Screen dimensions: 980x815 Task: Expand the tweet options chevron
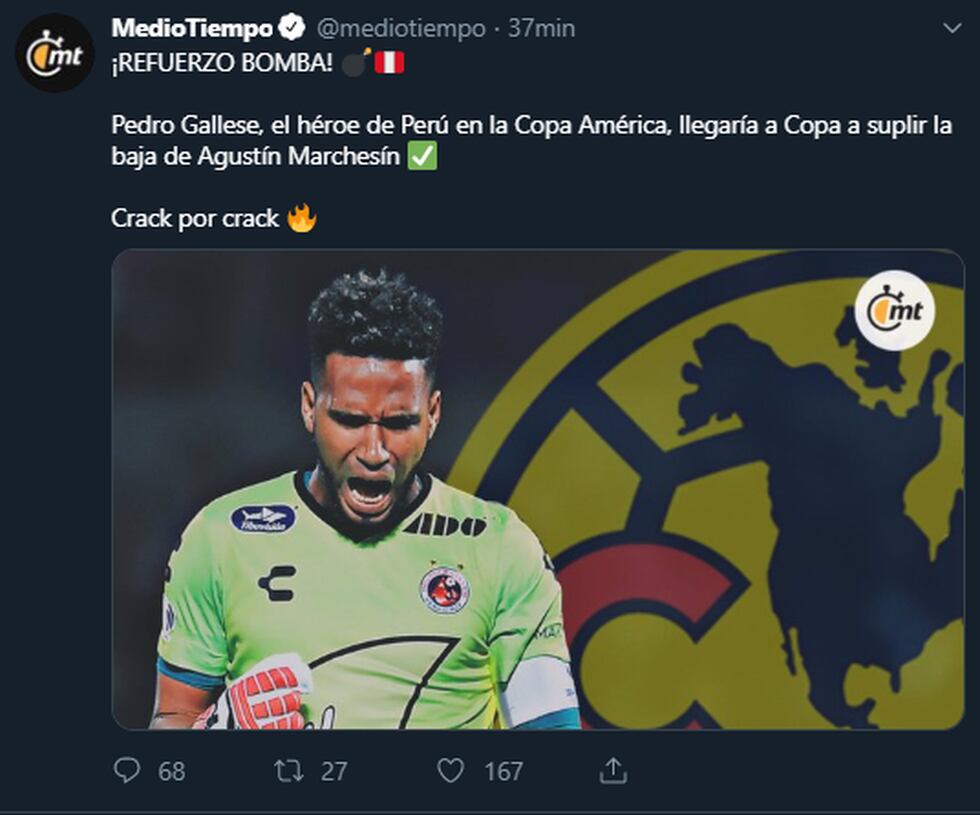951,29
